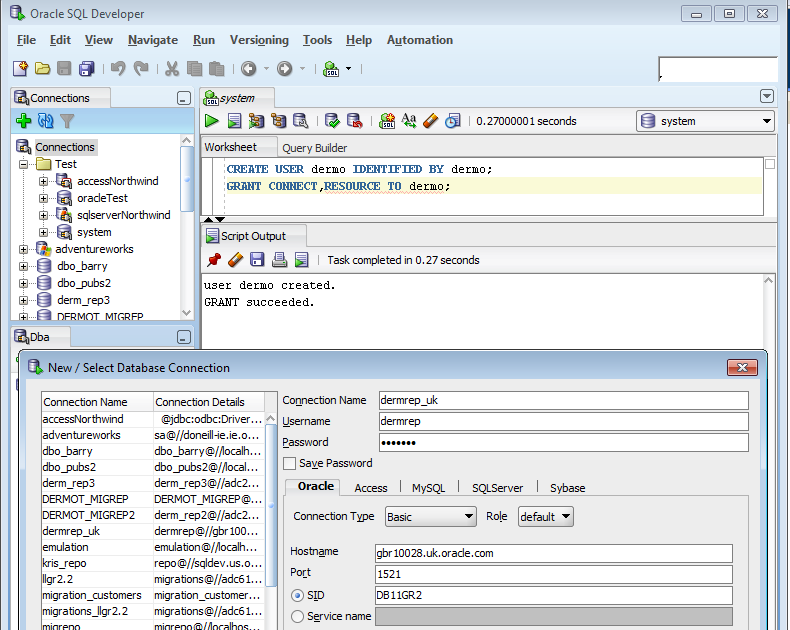Minimize the Dba panel
The width and height of the screenshot is (790, 630).
tap(184, 337)
